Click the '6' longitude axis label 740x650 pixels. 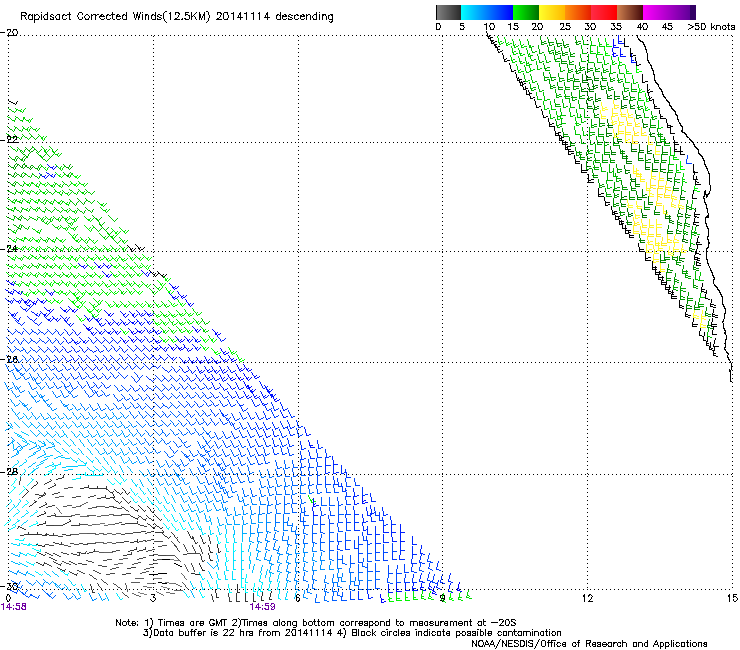point(298,598)
